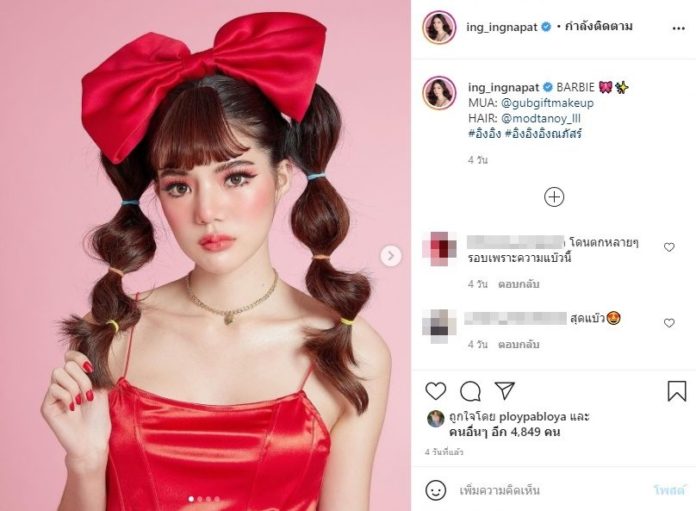Open ing_ingnapat profile avatar in header

[x=439, y=28]
